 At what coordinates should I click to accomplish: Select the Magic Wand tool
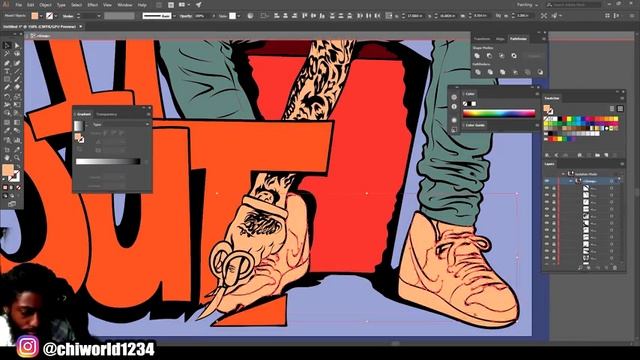(x=7, y=54)
